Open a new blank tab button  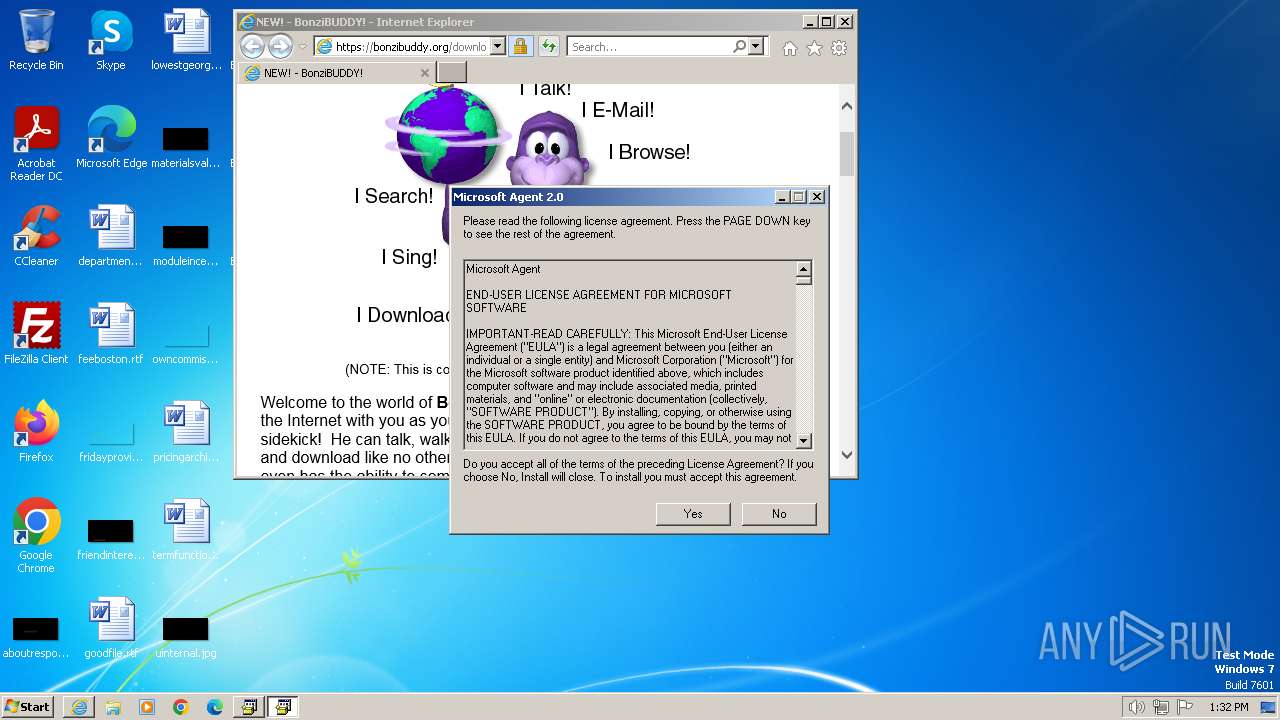452,72
